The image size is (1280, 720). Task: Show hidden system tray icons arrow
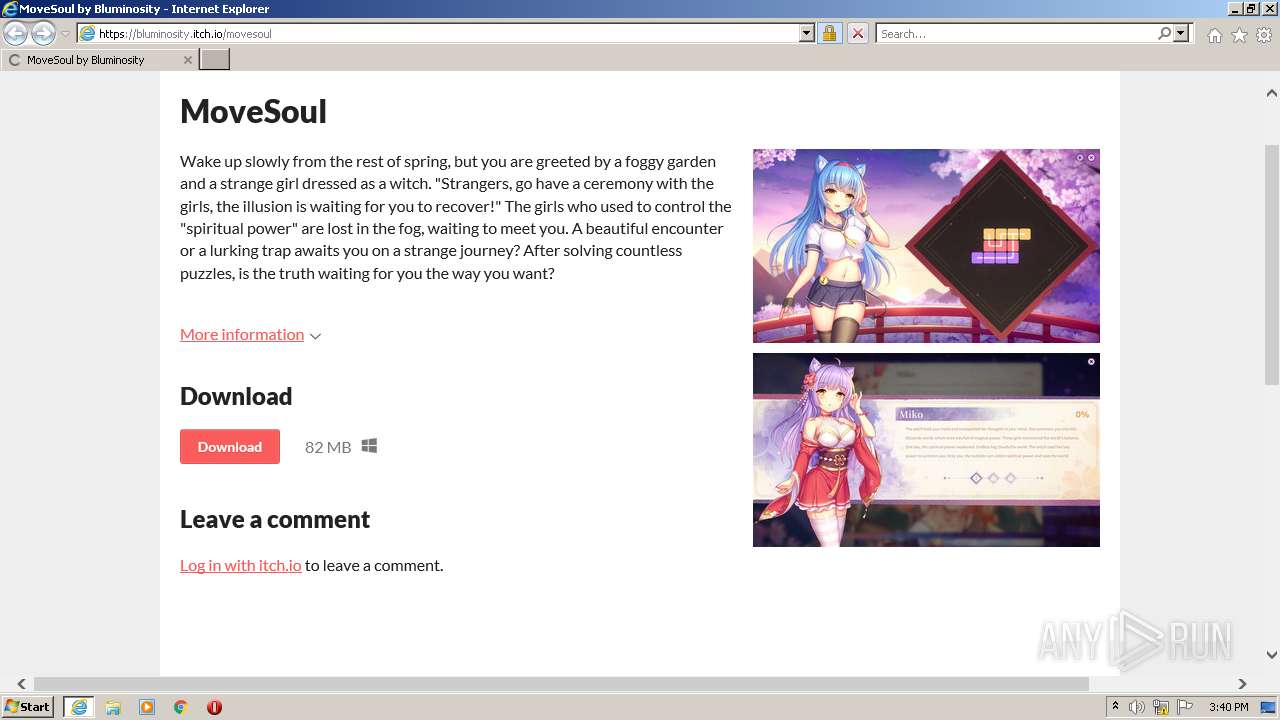coord(1116,707)
